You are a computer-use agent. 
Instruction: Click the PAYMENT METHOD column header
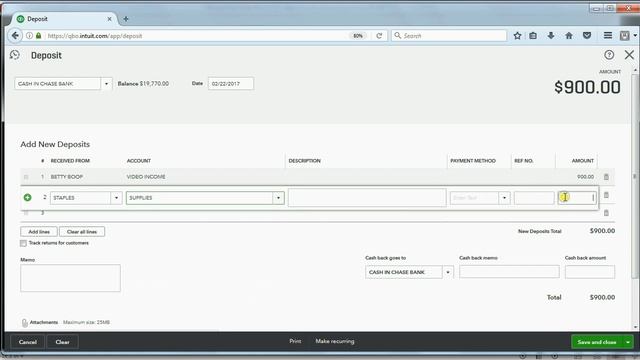473,161
